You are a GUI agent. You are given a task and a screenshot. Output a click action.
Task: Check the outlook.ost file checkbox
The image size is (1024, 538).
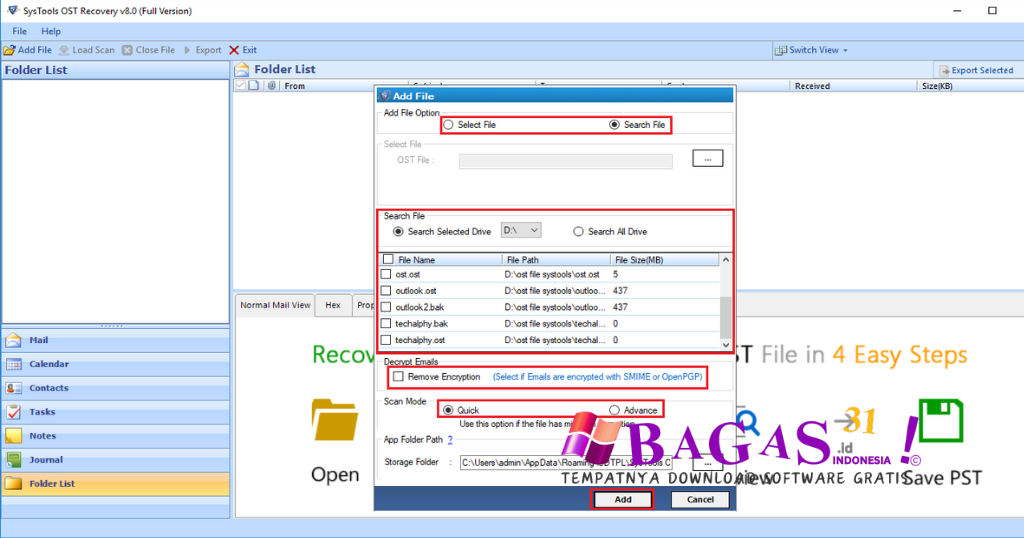[x=386, y=291]
